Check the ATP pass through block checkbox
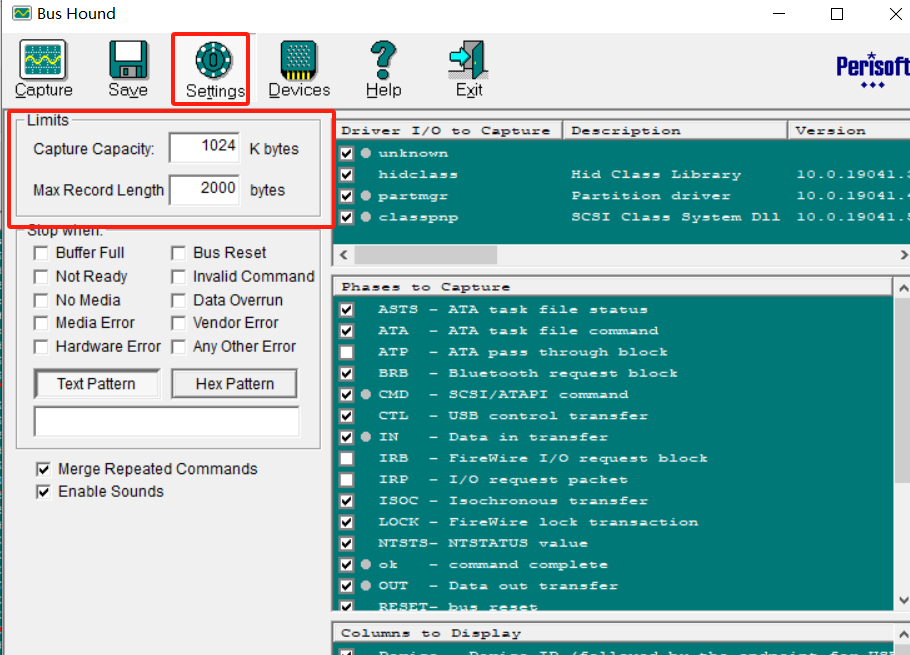Viewport: 910px width, 655px height. 346,352
